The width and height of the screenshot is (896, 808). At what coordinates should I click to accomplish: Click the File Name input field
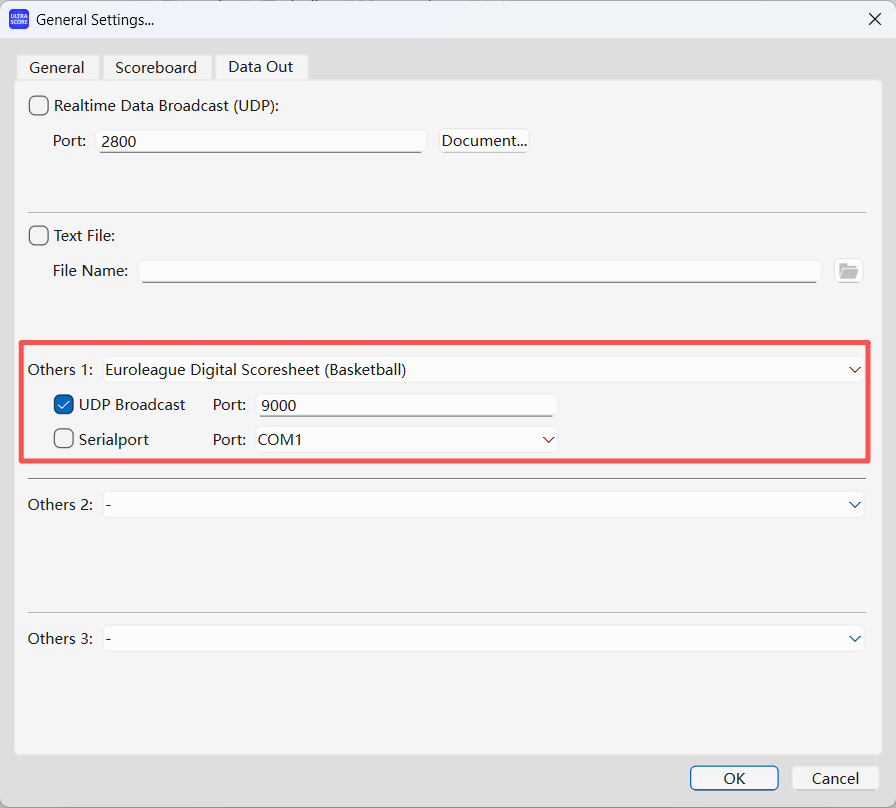pos(480,271)
